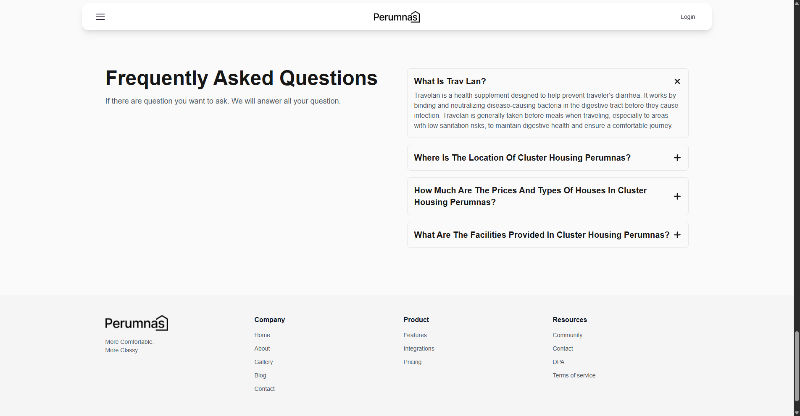Click the Perumnas logo in the footer
The width and height of the screenshot is (800, 416).
[x=136, y=323]
